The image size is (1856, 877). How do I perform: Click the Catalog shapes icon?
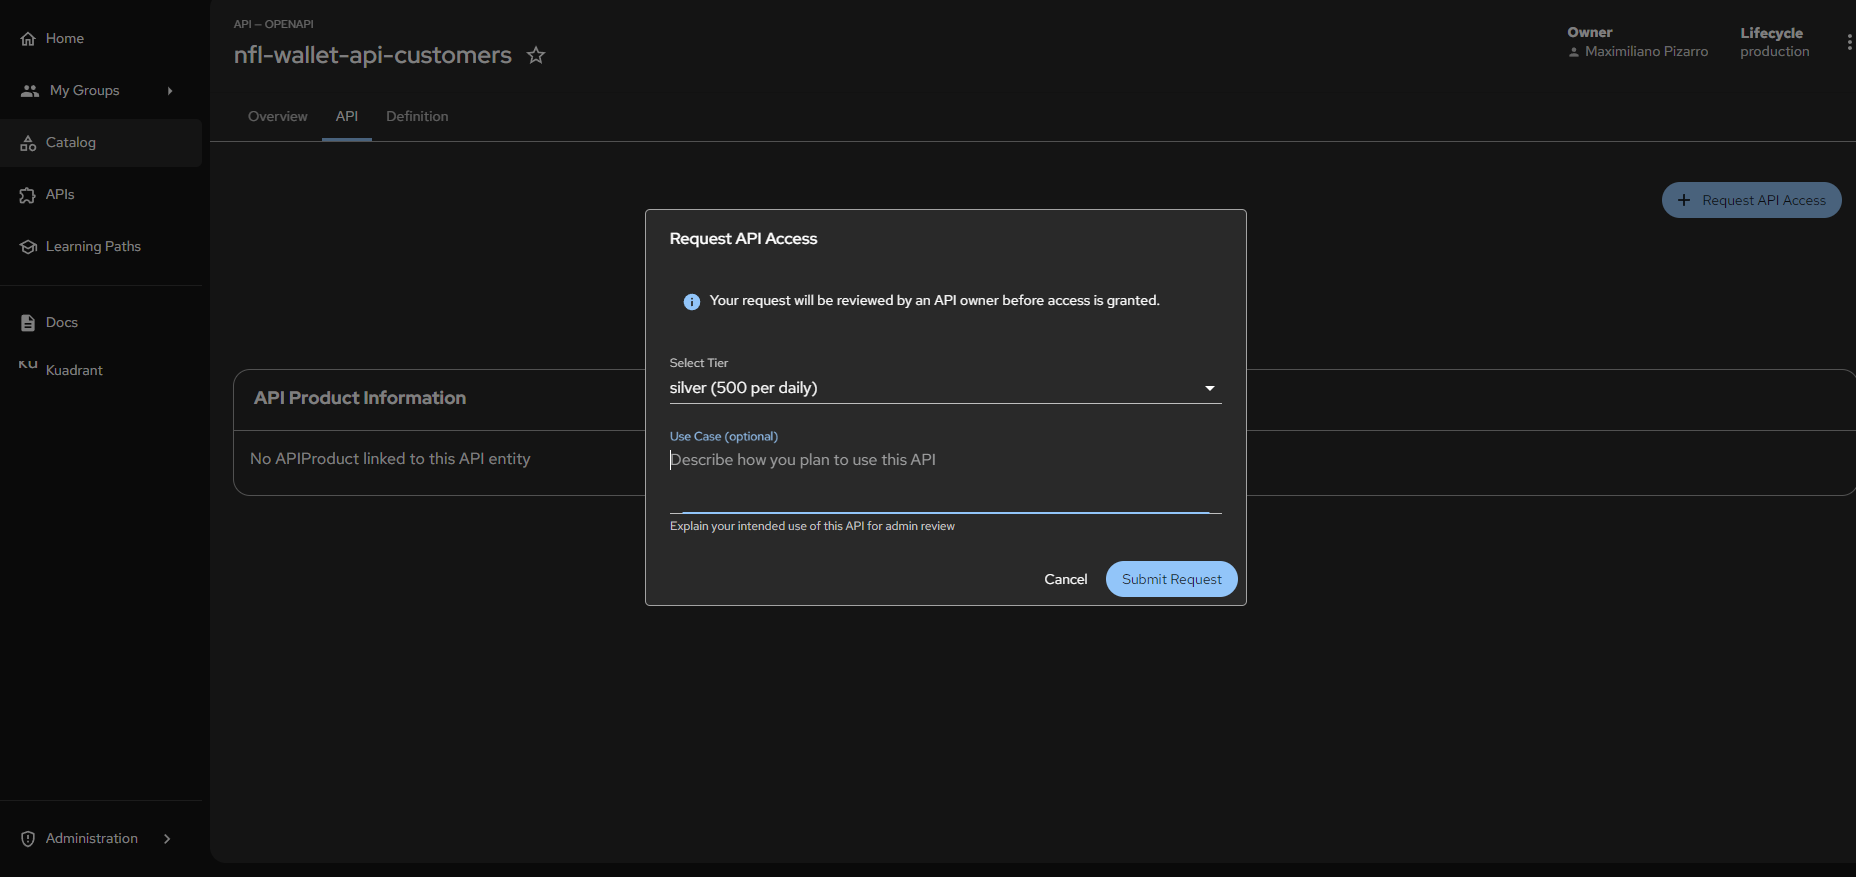[28, 143]
